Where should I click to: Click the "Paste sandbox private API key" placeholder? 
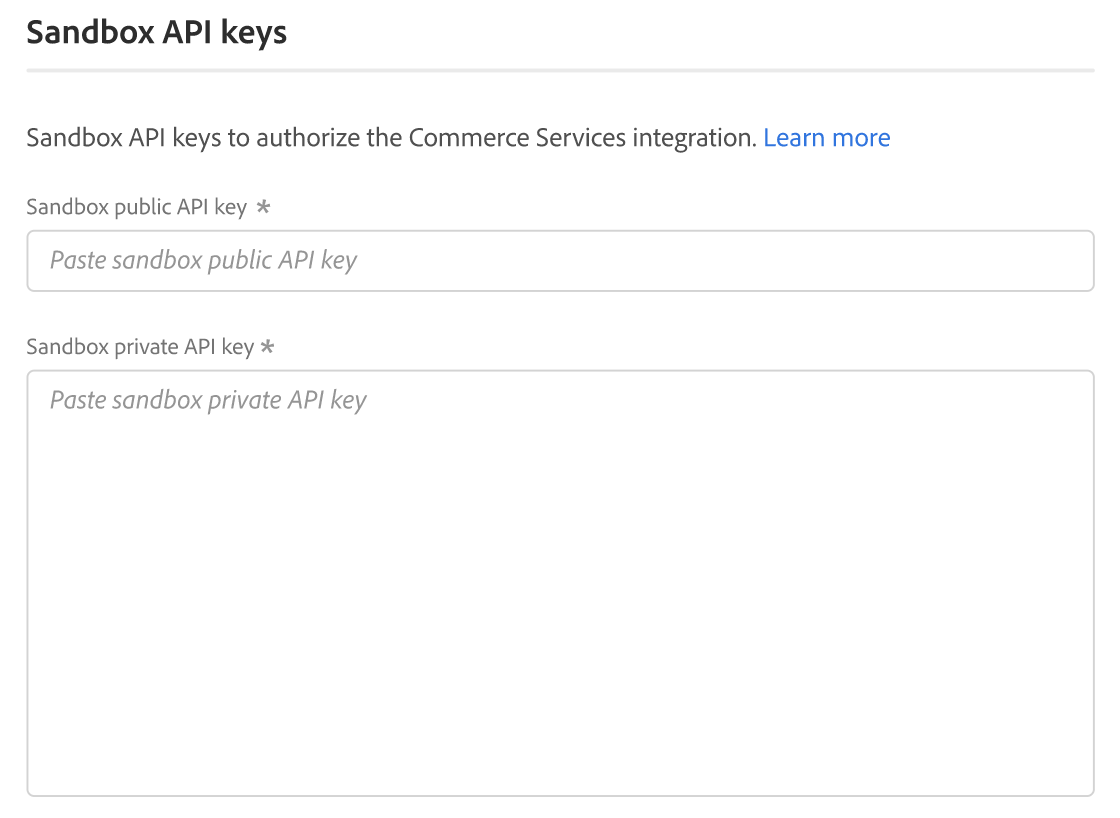click(x=208, y=401)
